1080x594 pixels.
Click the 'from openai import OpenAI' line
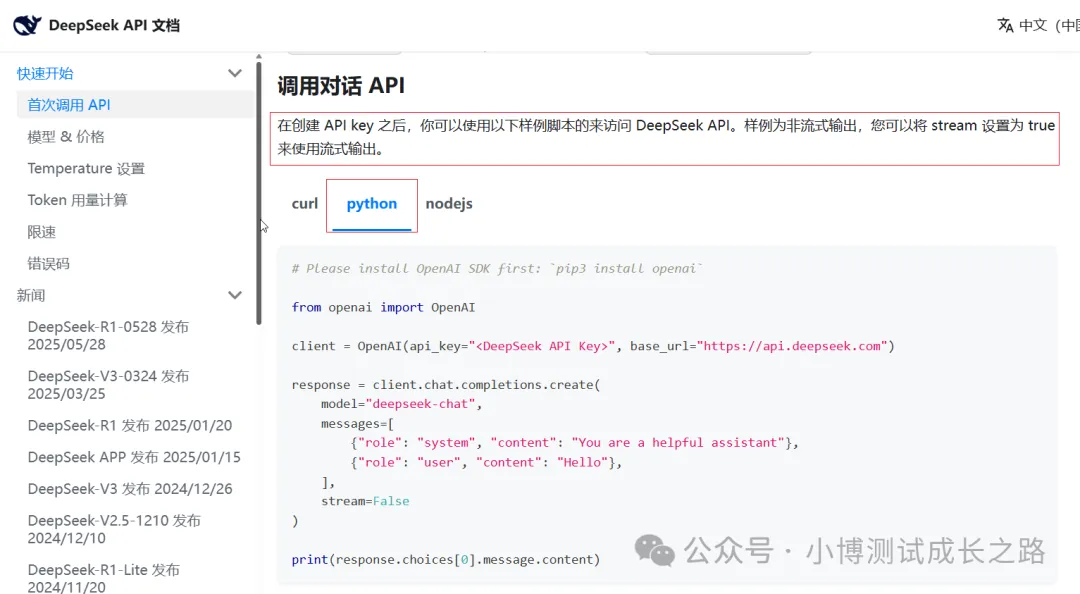click(383, 307)
